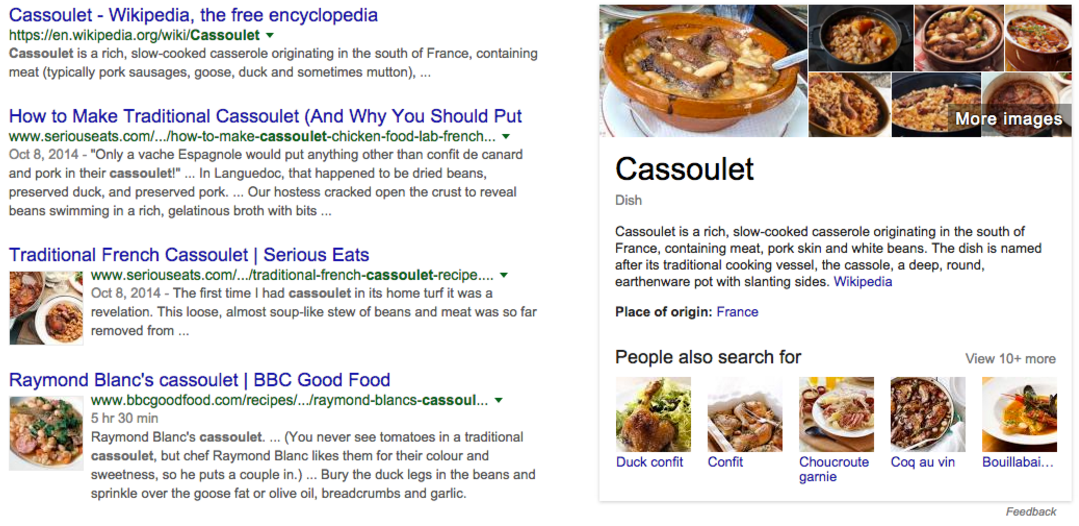The height and width of the screenshot is (526, 1079).
Task: Open the Cassoulet Wikipedia result title
Action: coord(193,14)
